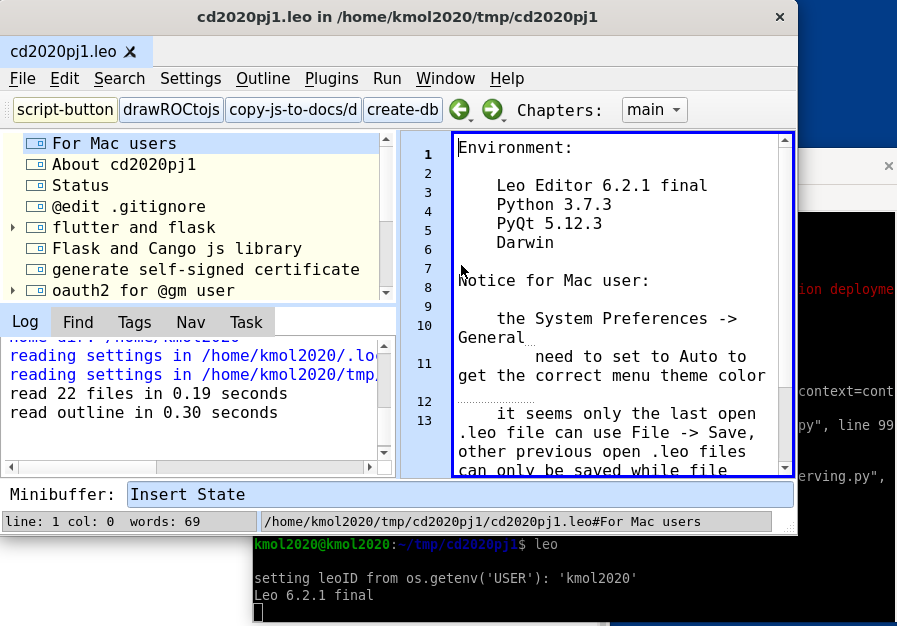Click the icon next to 'generate self-signed certificate'
Viewport: 897px width, 626px height.
[36, 270]
